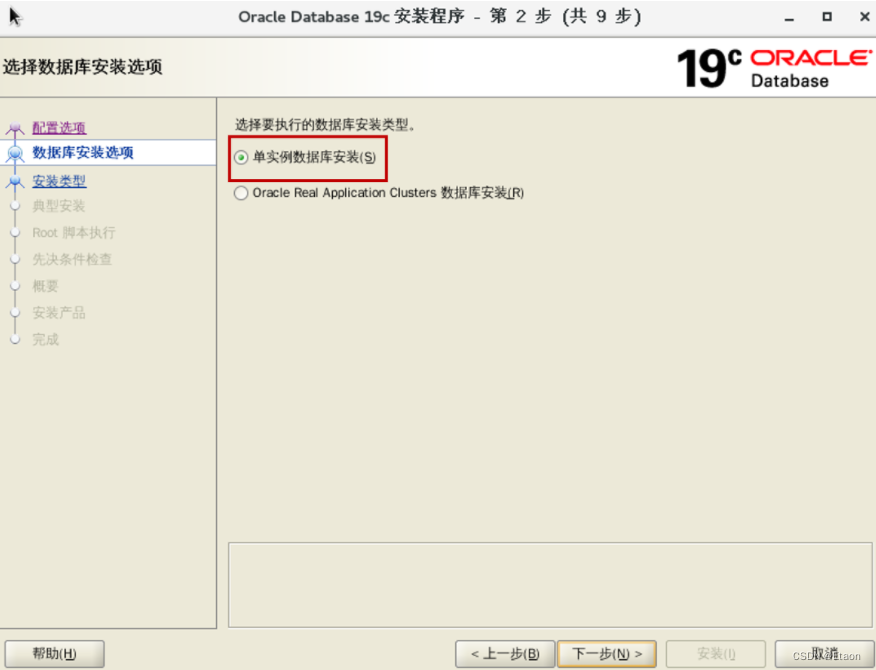Click the 安装产品 step label
Viewport: 876px width, 670px height.
(58, 313)
